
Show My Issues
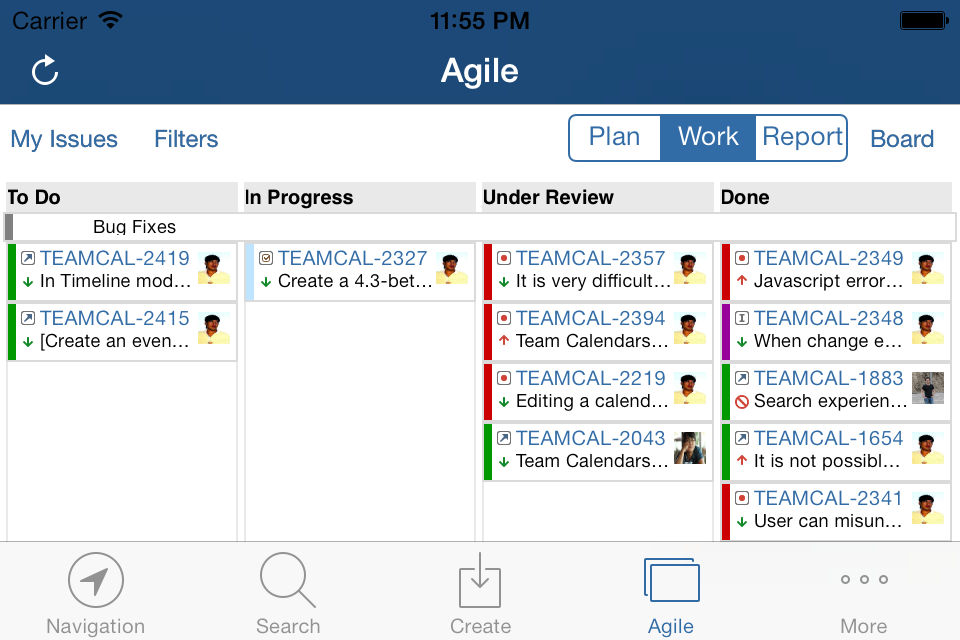click(x=64, y=139)
